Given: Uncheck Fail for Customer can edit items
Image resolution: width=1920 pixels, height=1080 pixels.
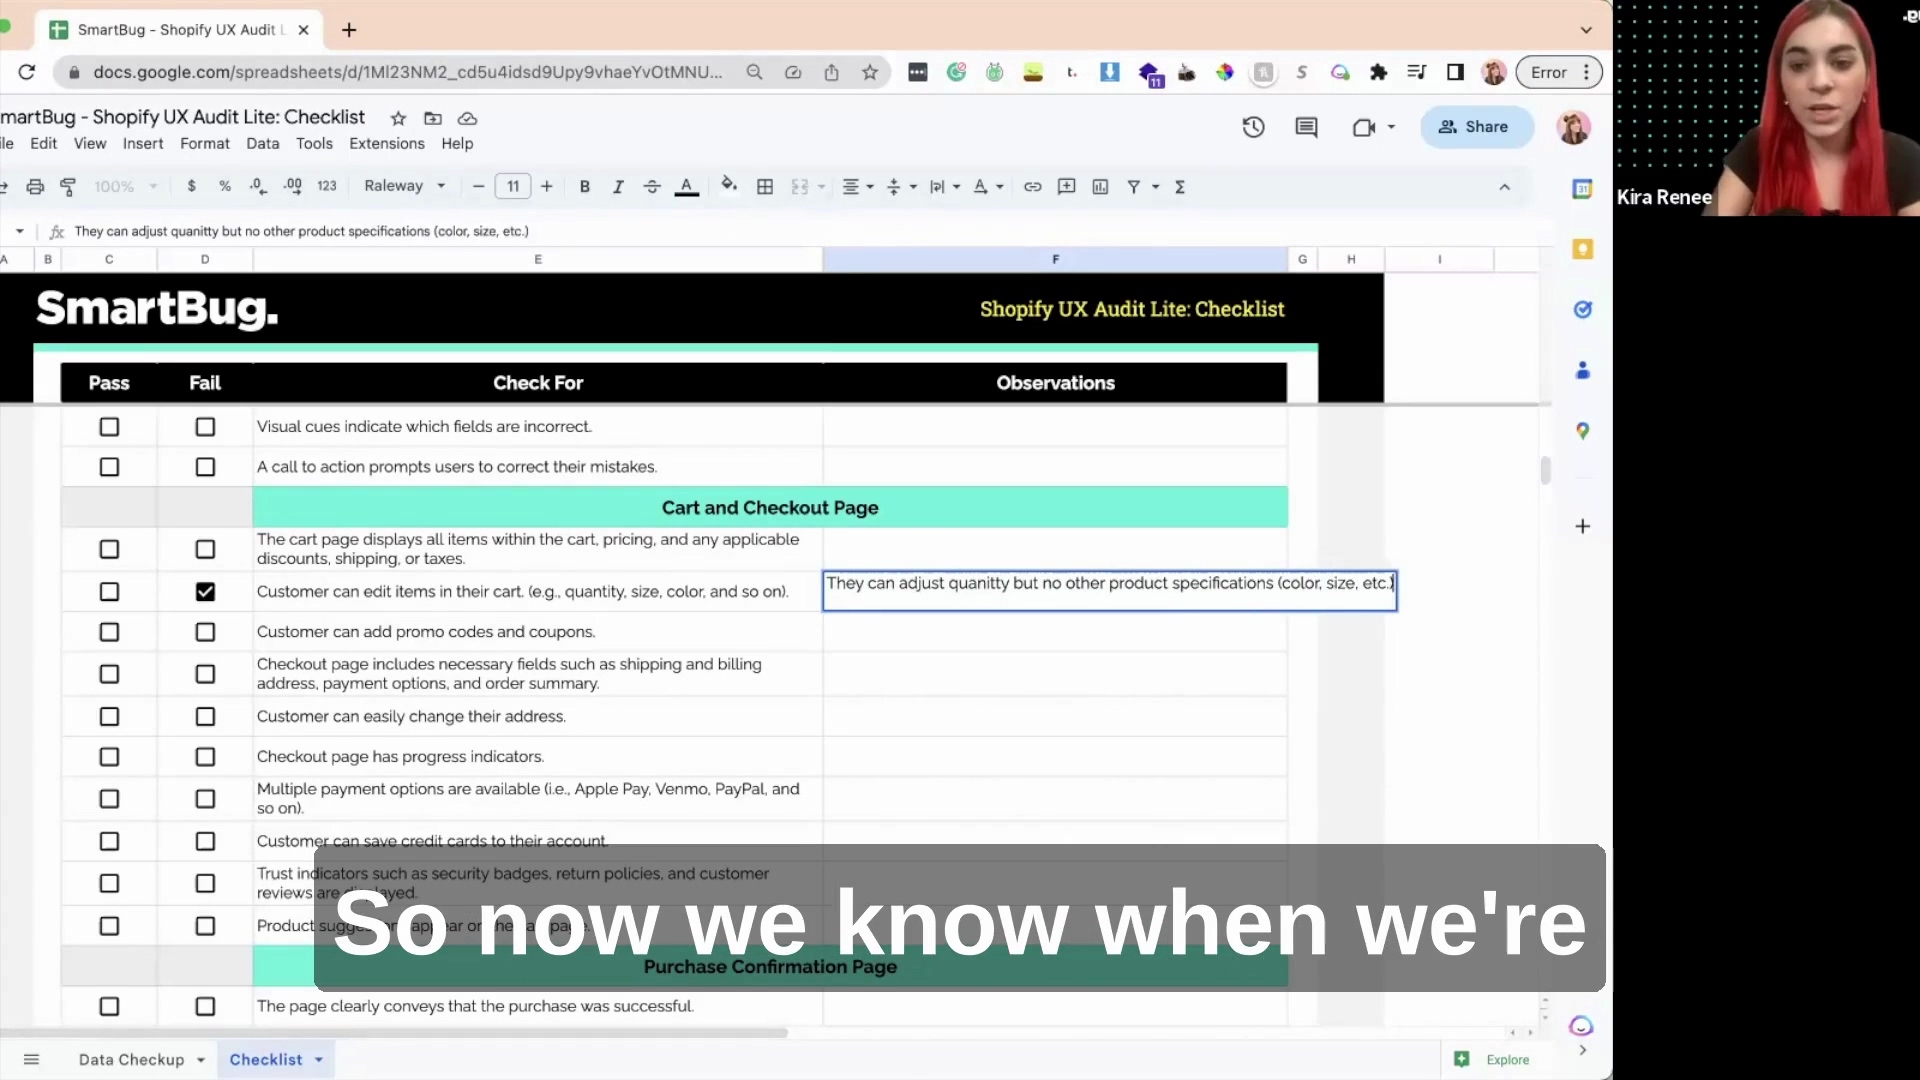Looking at the screenshot, I should [205, 592].
